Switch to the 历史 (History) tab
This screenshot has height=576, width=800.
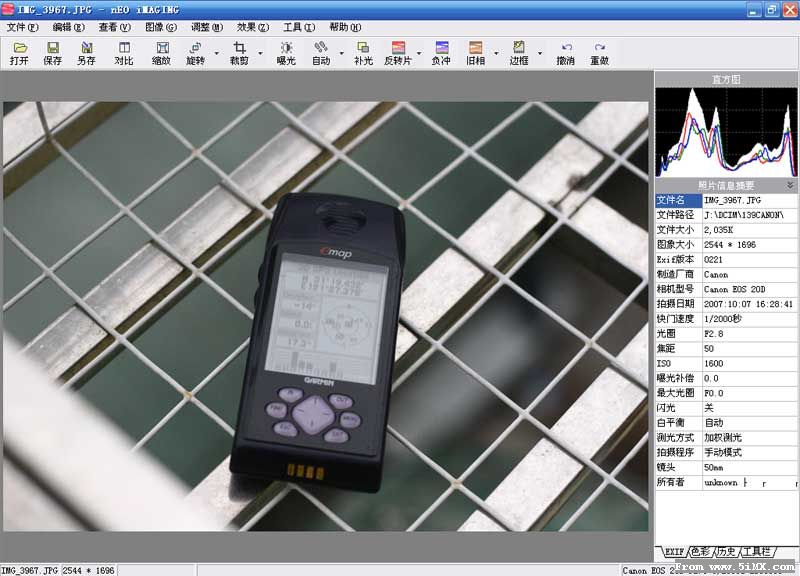pyautogui.click(x=726, y=552)
